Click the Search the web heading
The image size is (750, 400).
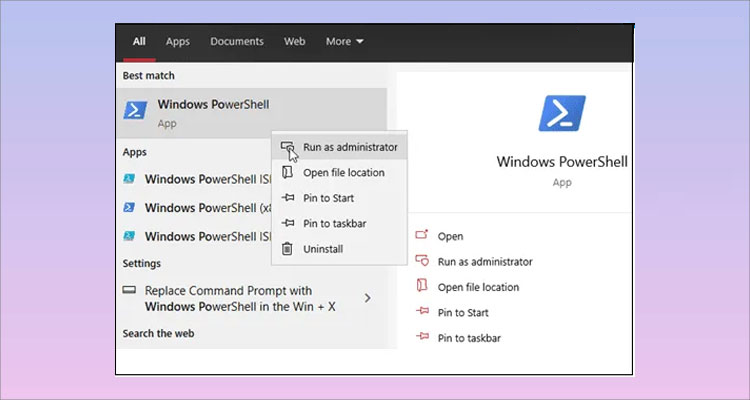pos(158,333)
